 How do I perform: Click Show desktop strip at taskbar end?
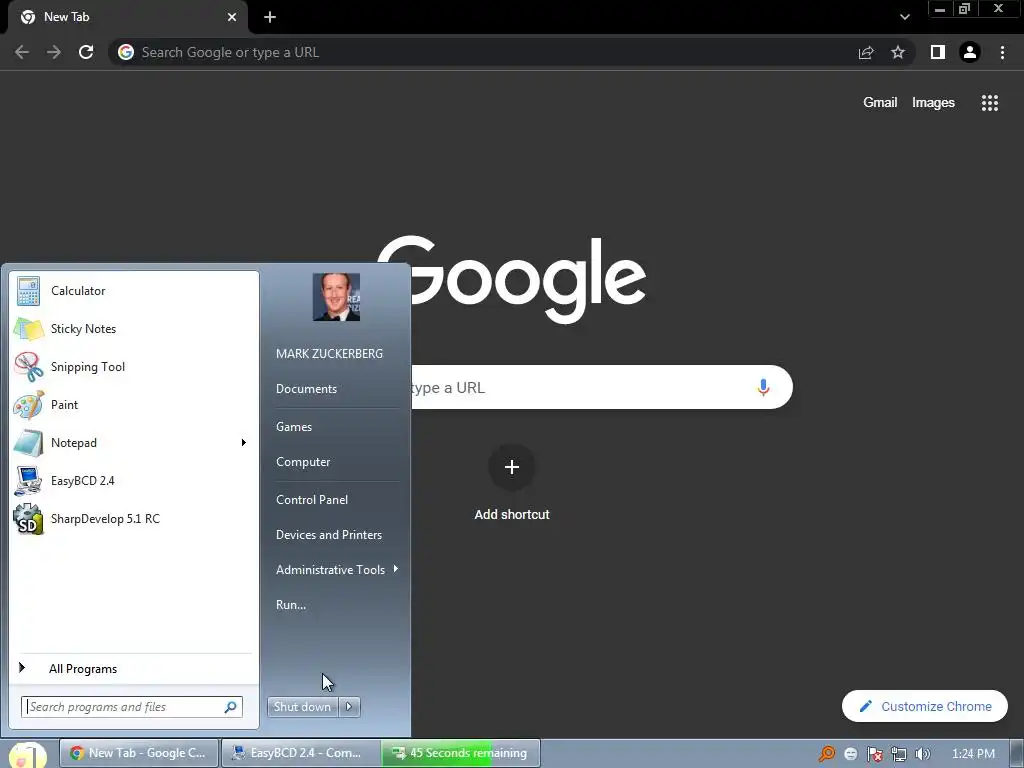pyautogui.click(x=1017, y=754)
